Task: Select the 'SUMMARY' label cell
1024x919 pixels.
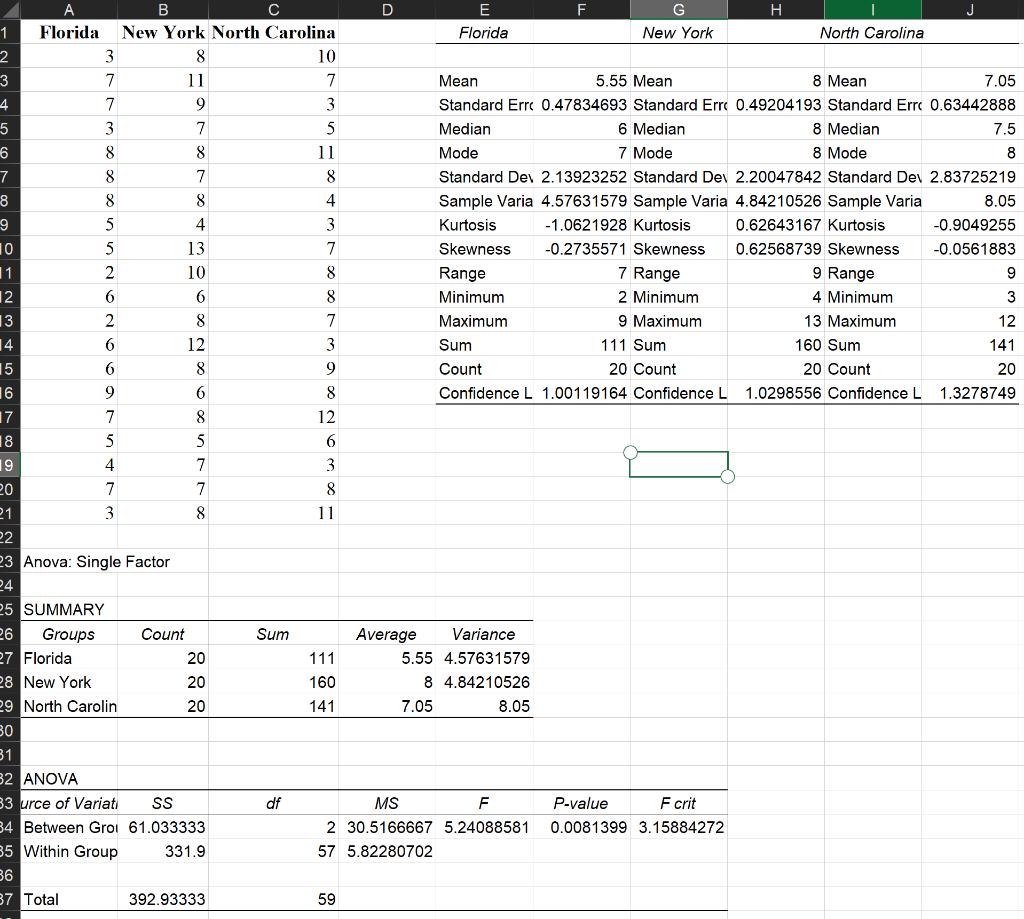Action: 64,609
